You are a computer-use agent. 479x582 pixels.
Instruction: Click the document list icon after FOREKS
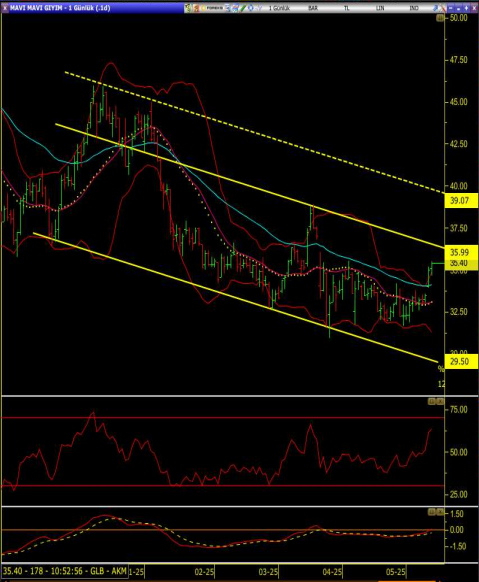click(227, 8)
